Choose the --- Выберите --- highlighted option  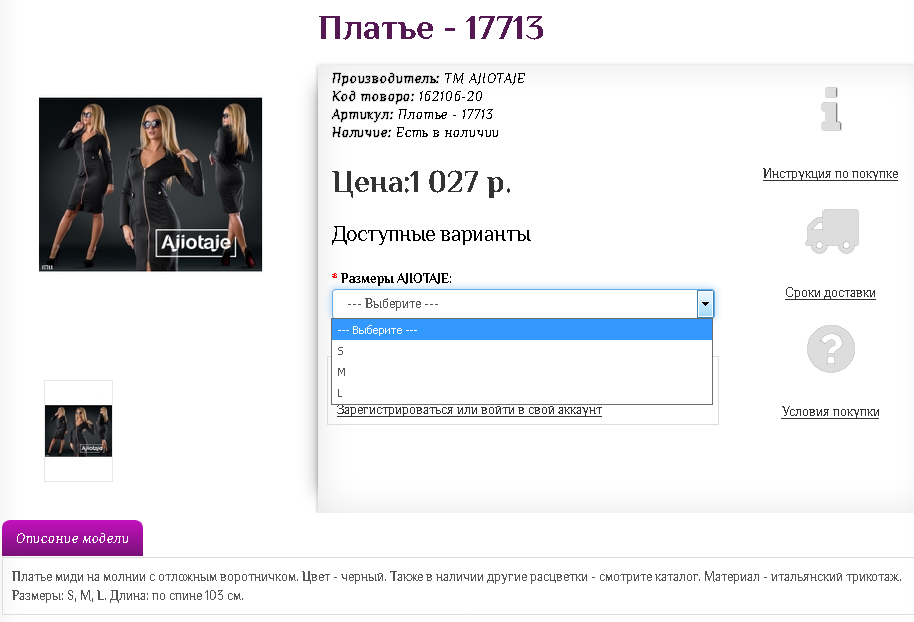pyautogui.click(x=522, y=330)
